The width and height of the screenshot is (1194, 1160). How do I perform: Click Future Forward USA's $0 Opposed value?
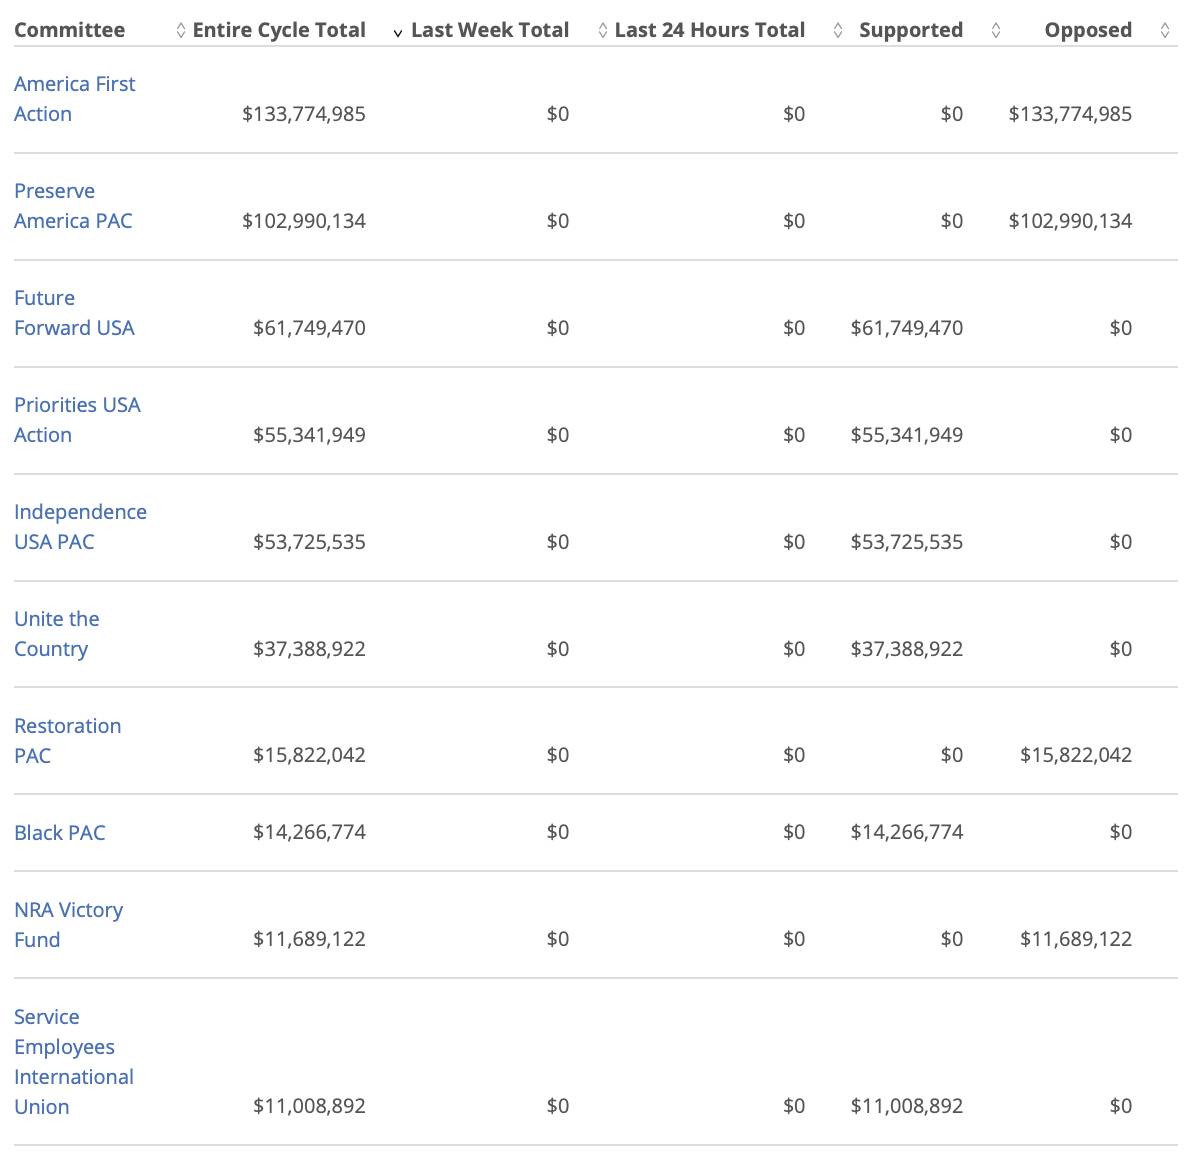(1121, 328)
